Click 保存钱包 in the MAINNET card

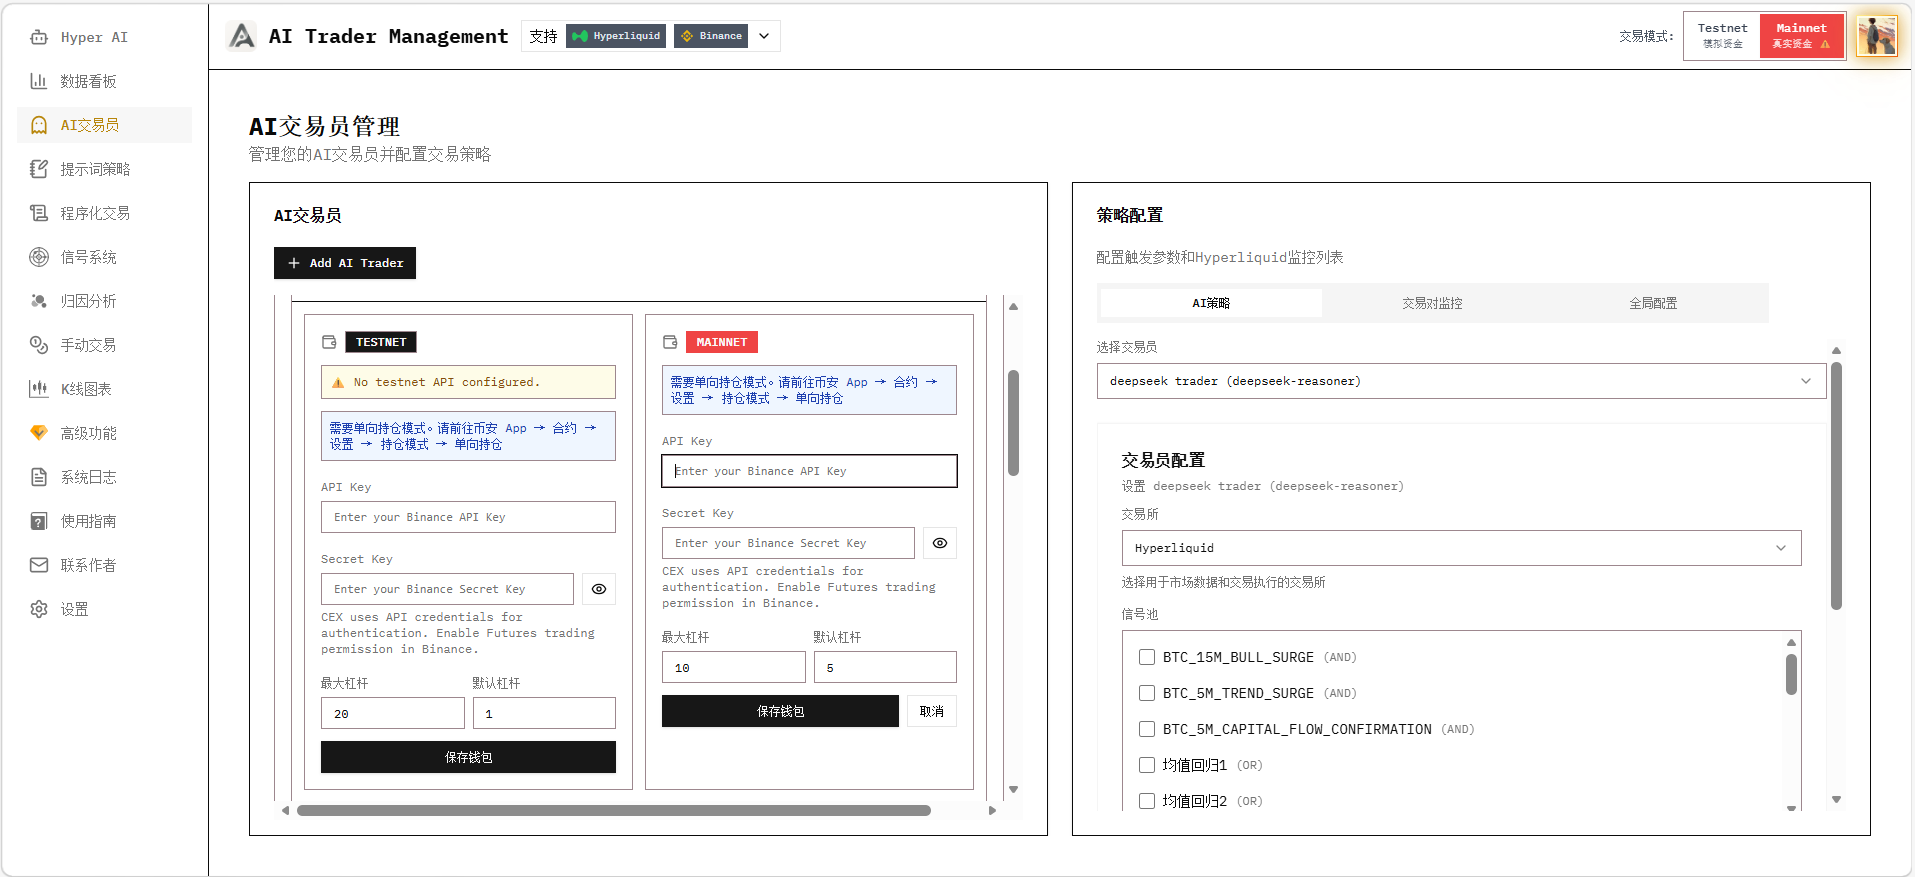[x=780, y=711]
